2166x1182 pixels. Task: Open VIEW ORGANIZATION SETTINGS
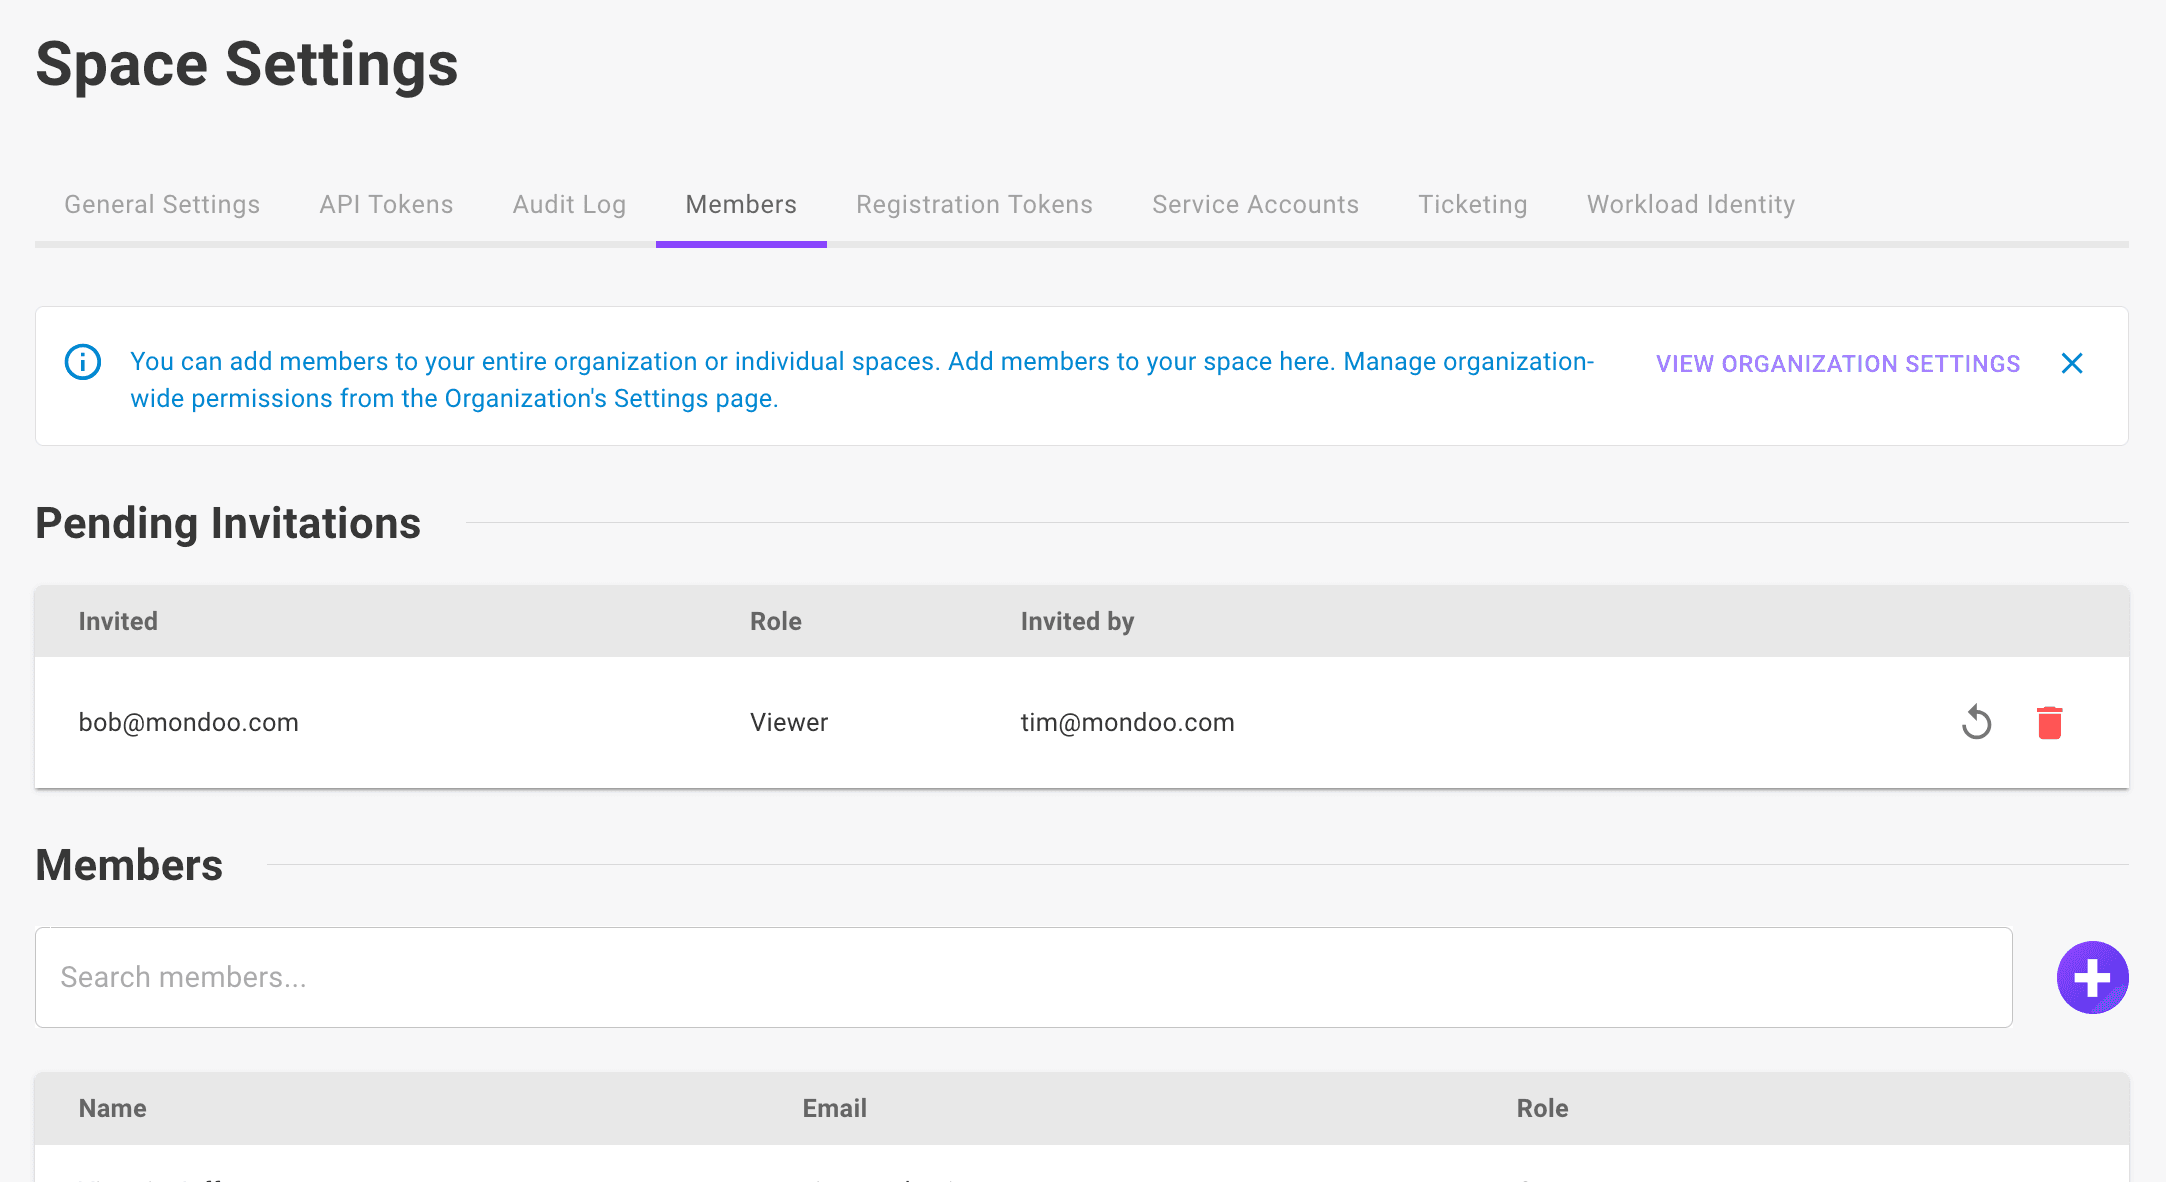1837,363
